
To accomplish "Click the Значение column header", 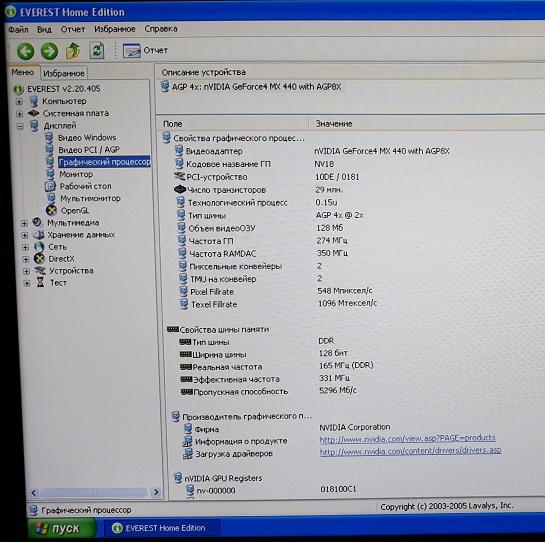I will pyautogui.click(x=334, y=123).
